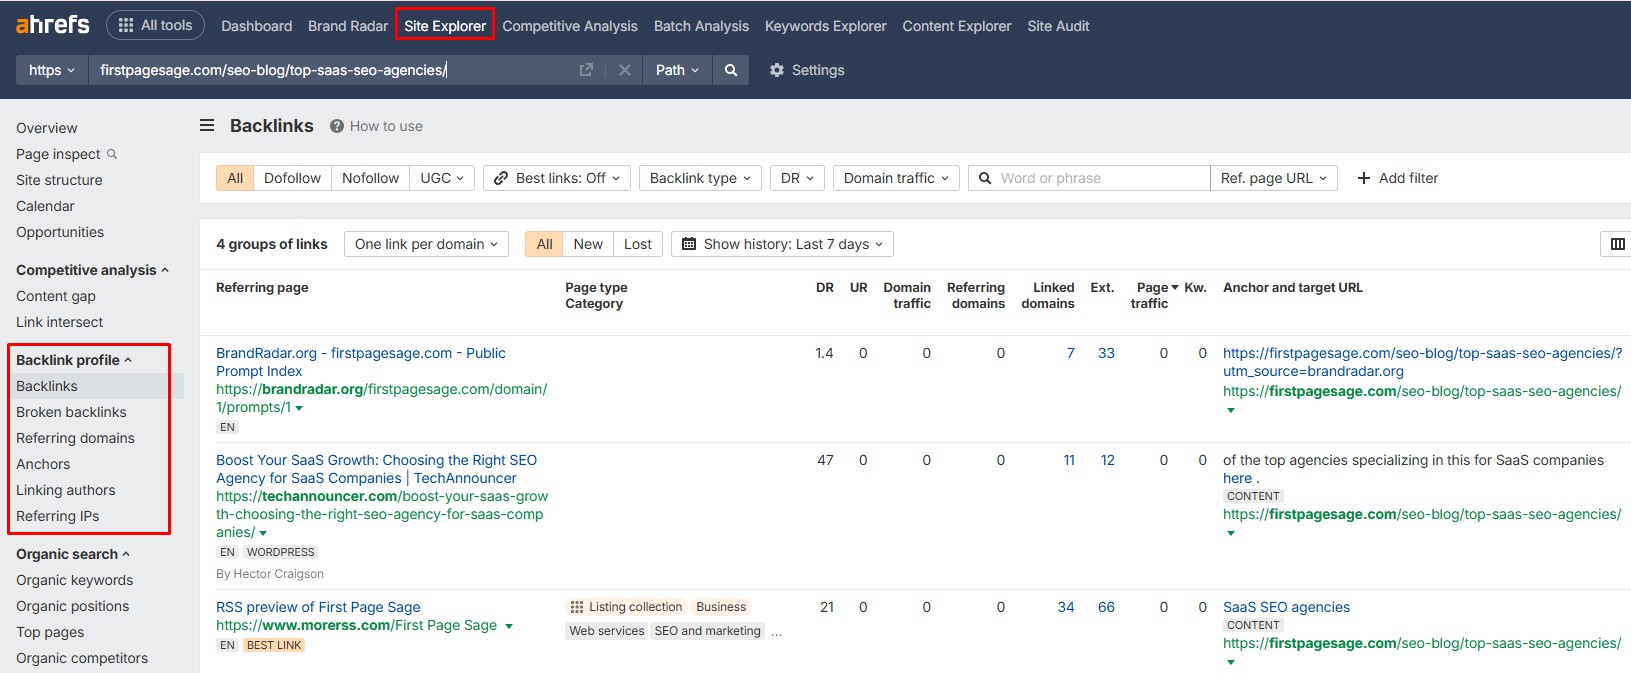Open URL in new tab icon
1631x673 pixels.
[x=587, y=70]
